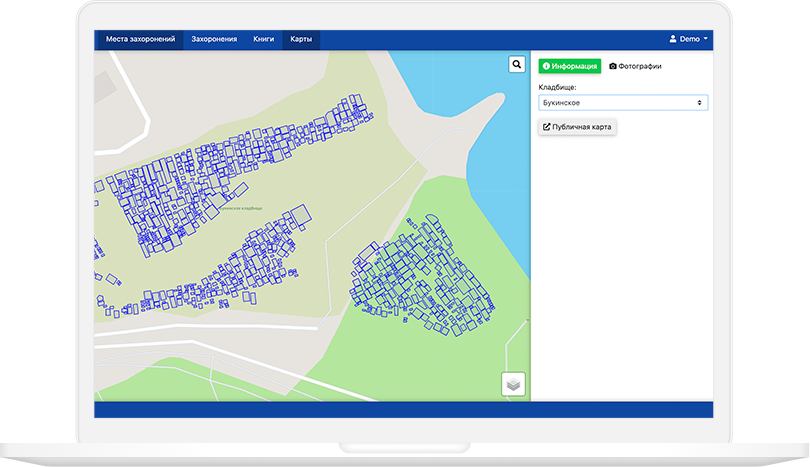Click the user profile icon beside Demo
This screenshot has width=810, height=467.
tap(673, 39)
